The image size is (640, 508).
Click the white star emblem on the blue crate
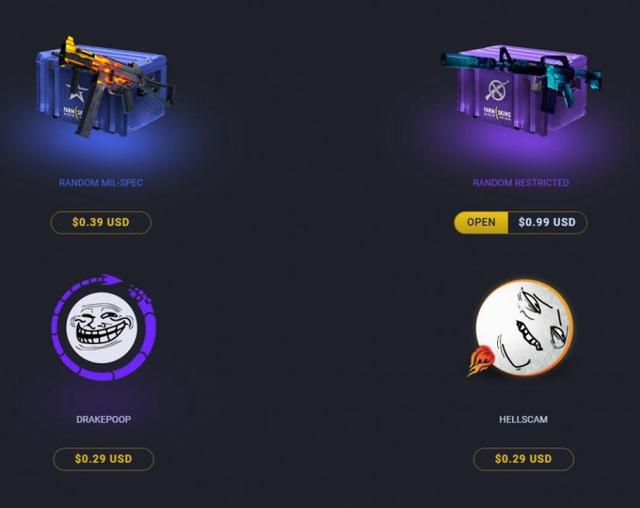coord(76,91)
